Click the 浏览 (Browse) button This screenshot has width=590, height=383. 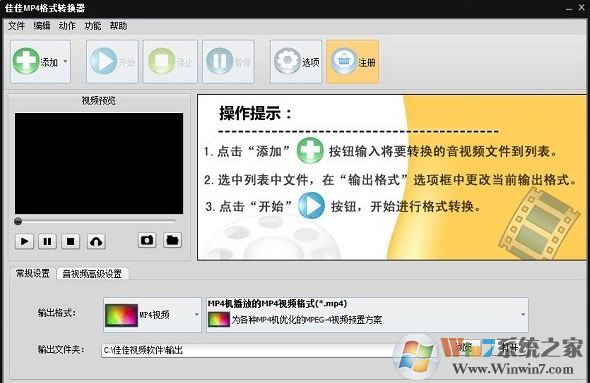pos(465,348)
